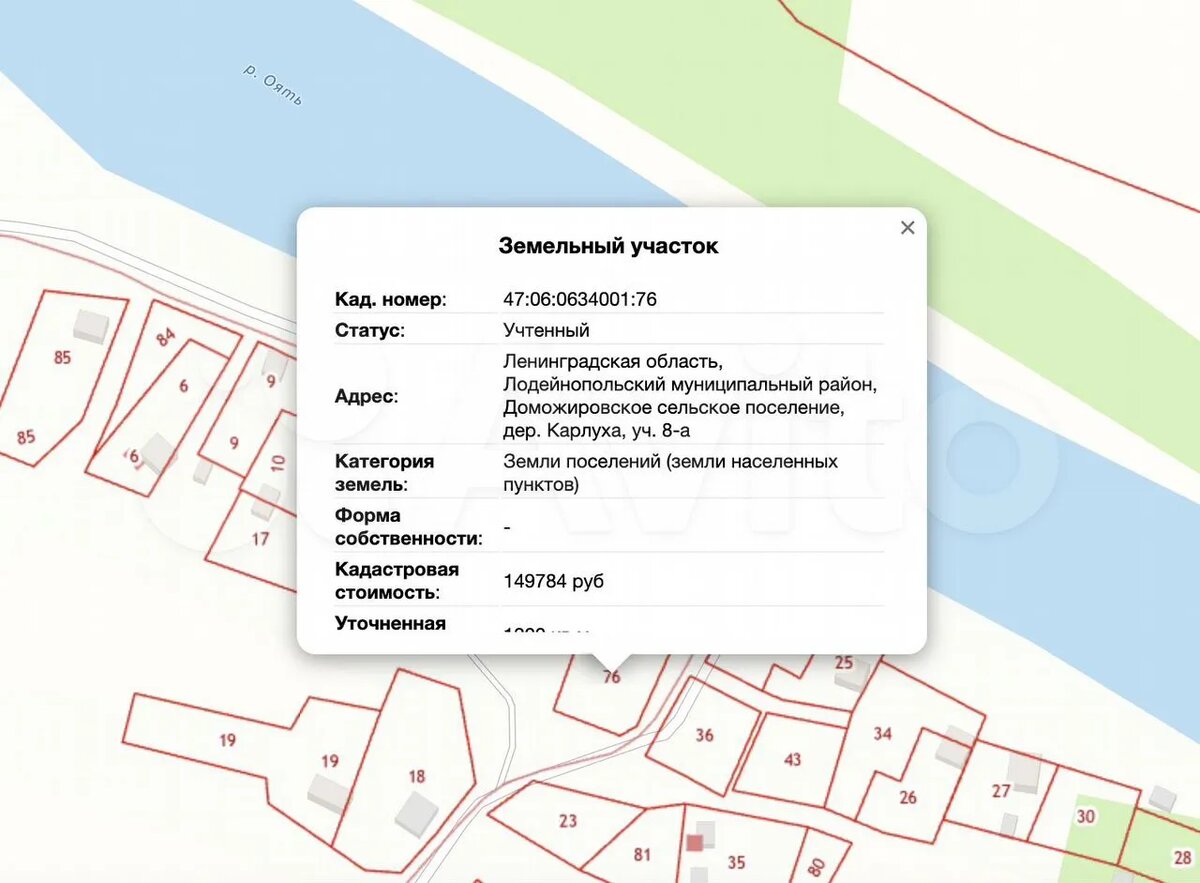Select parcel 34 on the map
This screenshot has height=883, width=1200.
882,734
